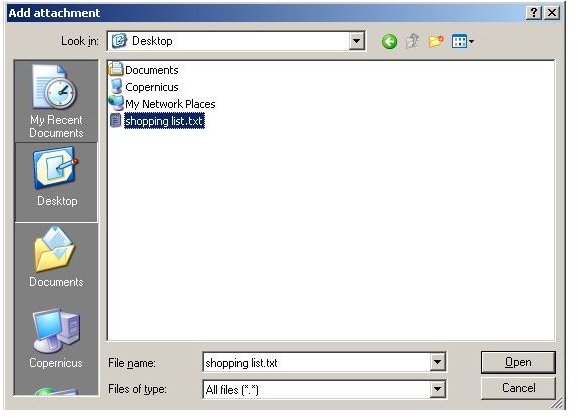Click into the File name text field
This screenshot has height=418, width=578.
click(317, 362)
